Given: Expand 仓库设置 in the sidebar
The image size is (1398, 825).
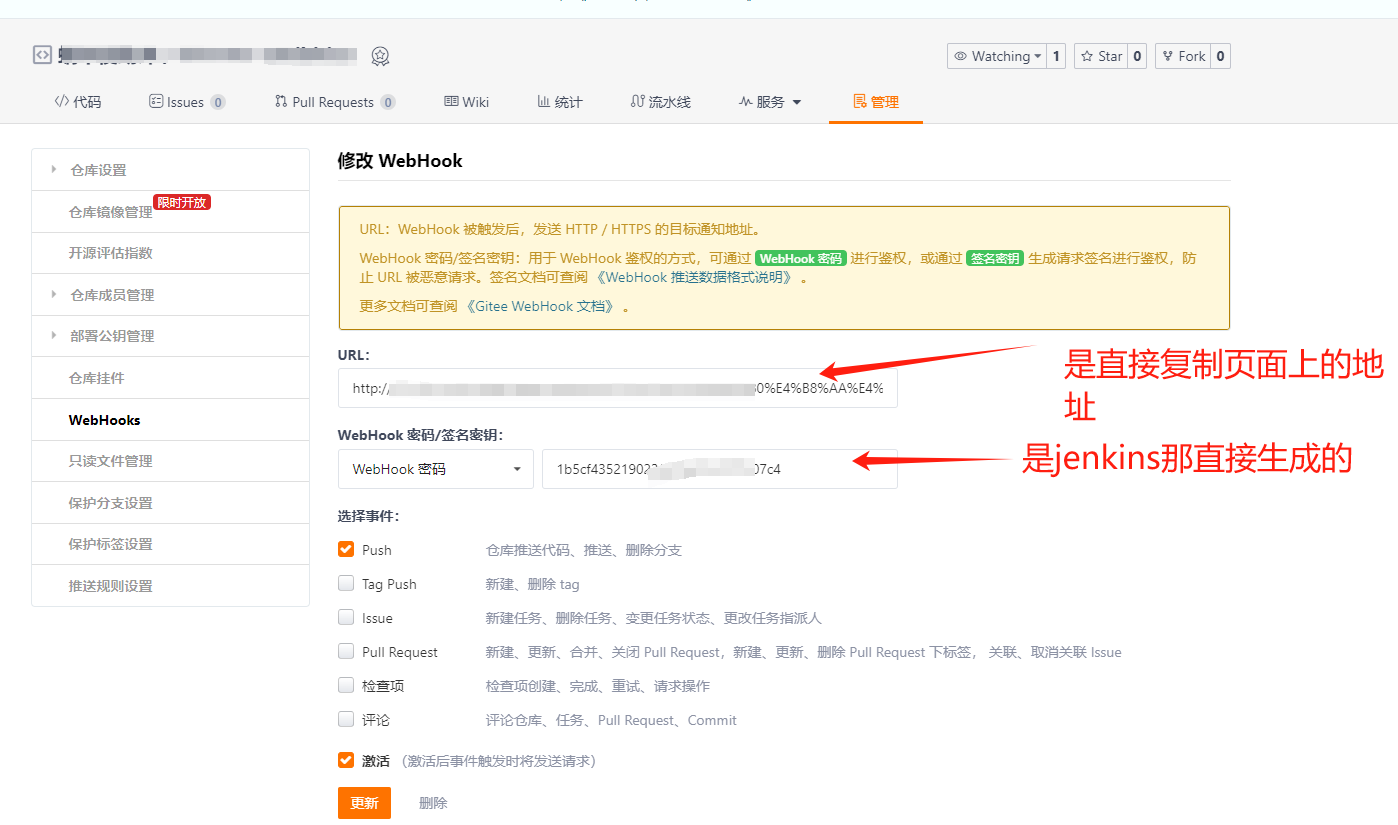Looking at the screenshot, I should click(98, 170).
